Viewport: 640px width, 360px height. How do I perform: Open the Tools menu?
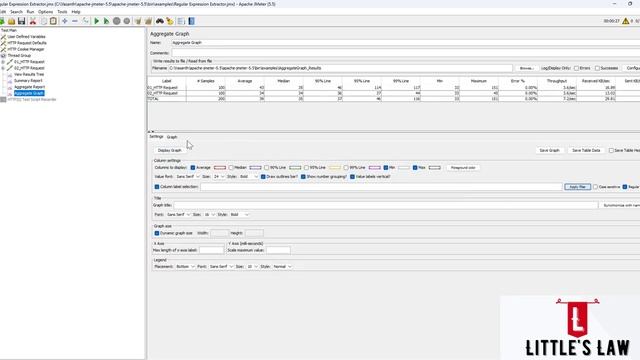pos(62,12)
